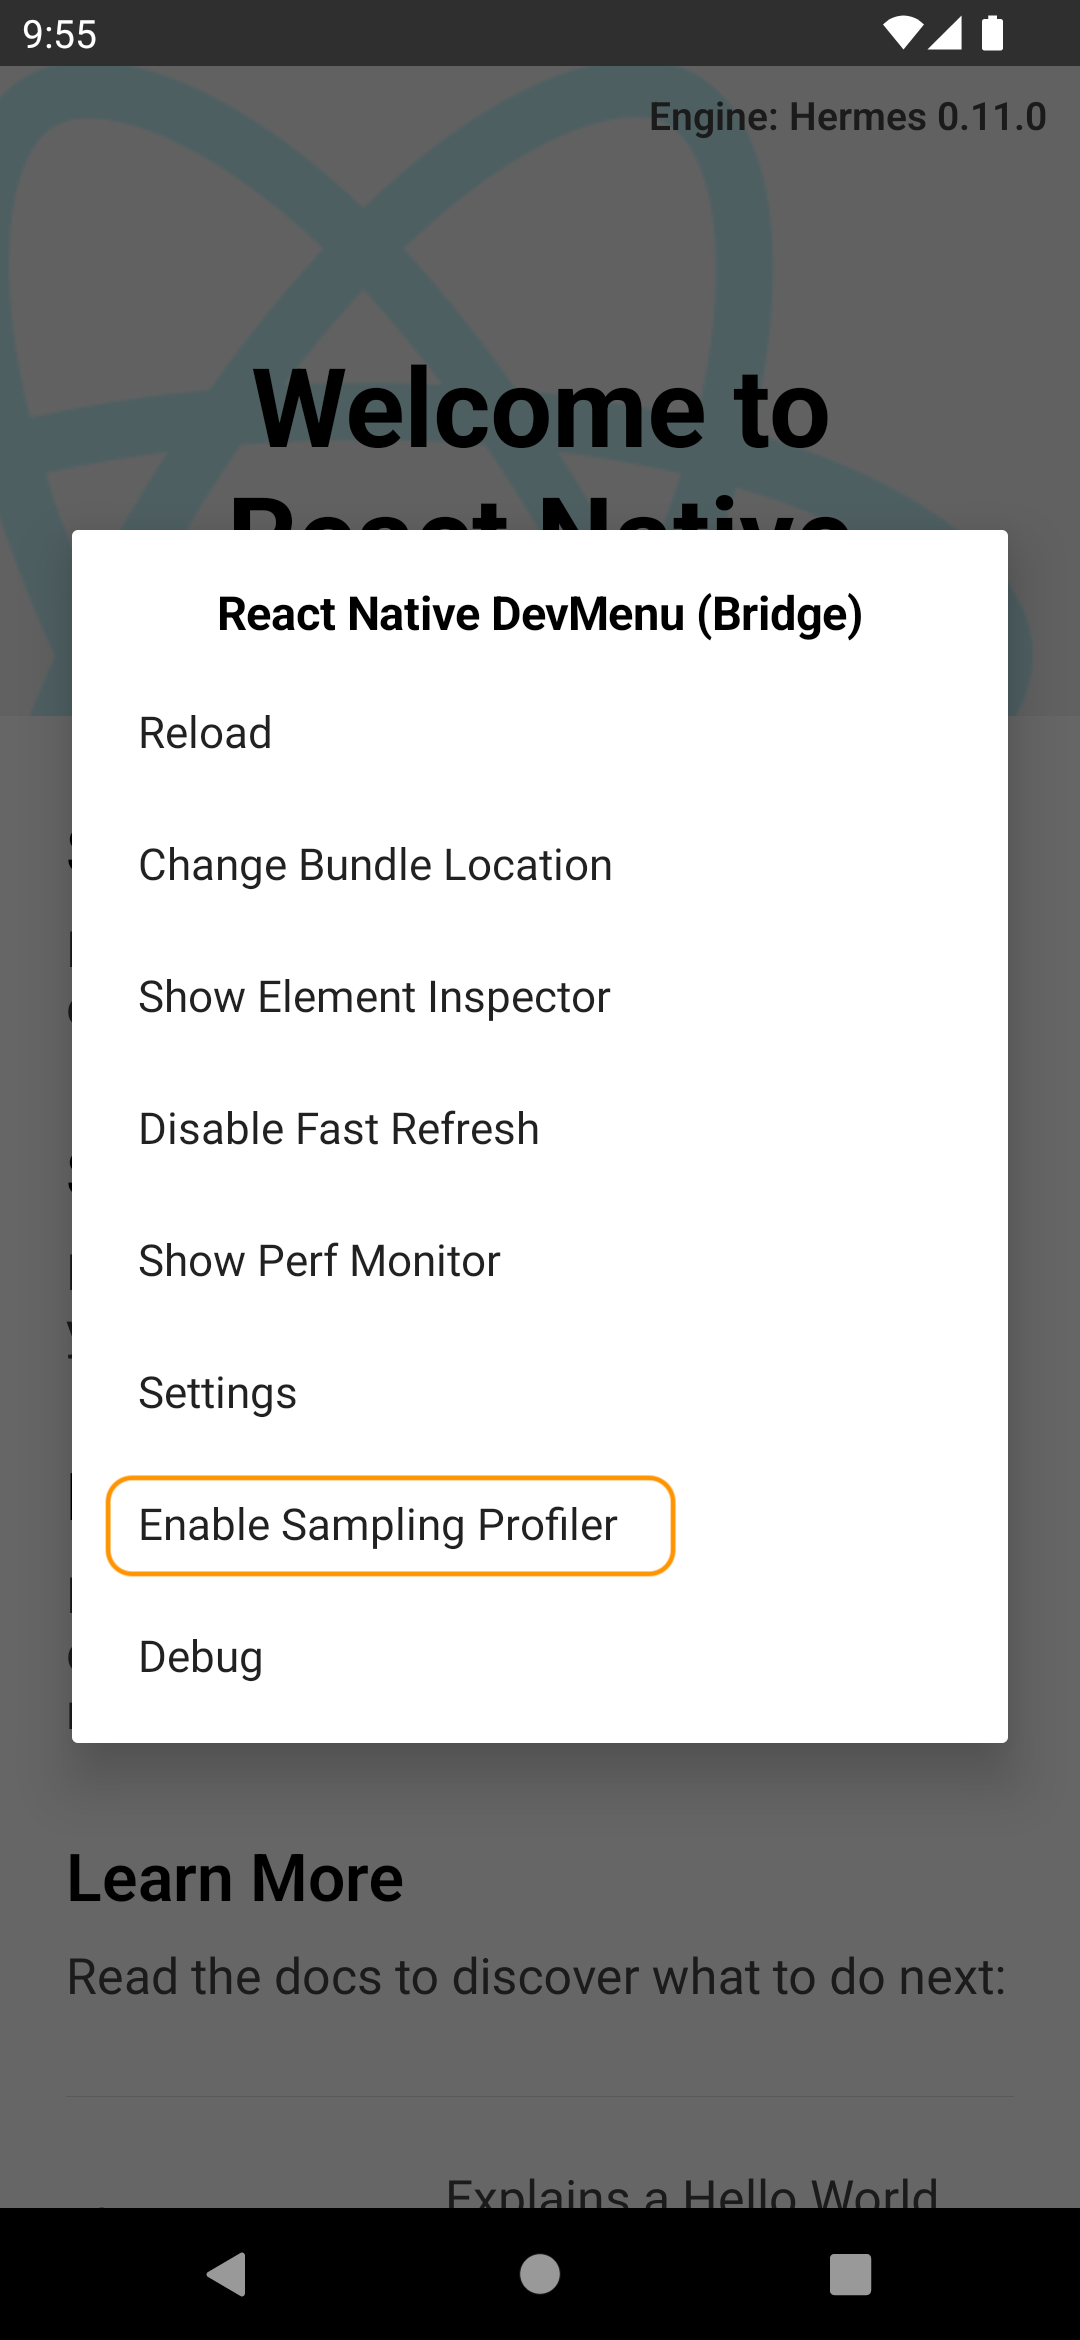Tap the Wi-Fi status icon

coord(903,33)
